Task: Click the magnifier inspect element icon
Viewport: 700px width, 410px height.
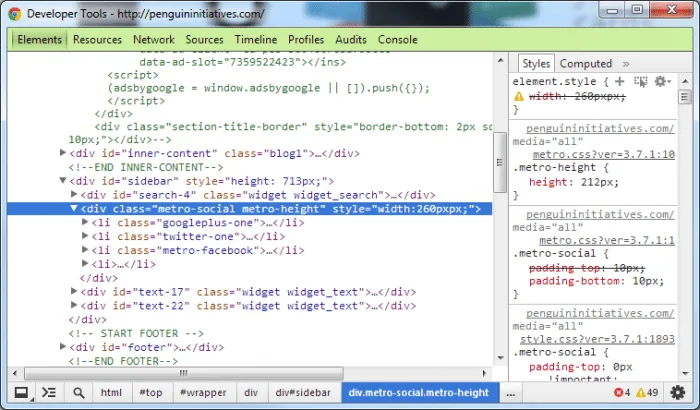Action: pos(79,393)
